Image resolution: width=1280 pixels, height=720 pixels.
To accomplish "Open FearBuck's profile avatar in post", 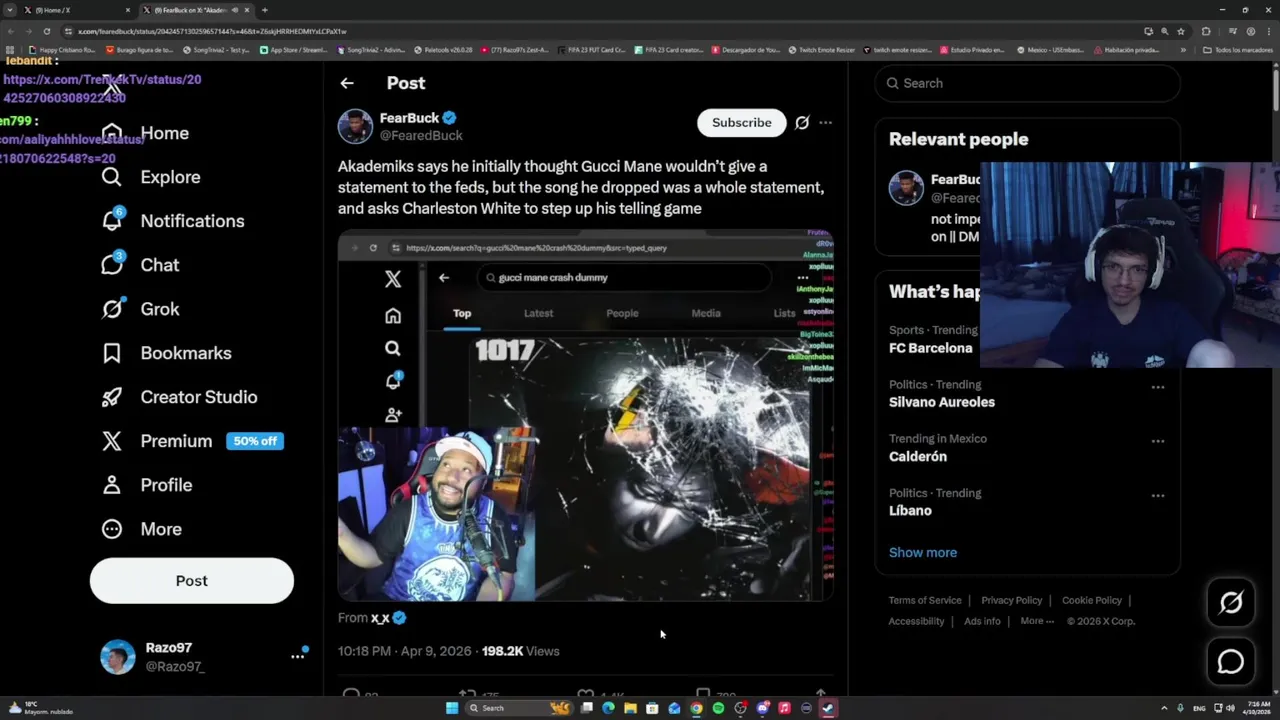I will click(x=355, y=126).
